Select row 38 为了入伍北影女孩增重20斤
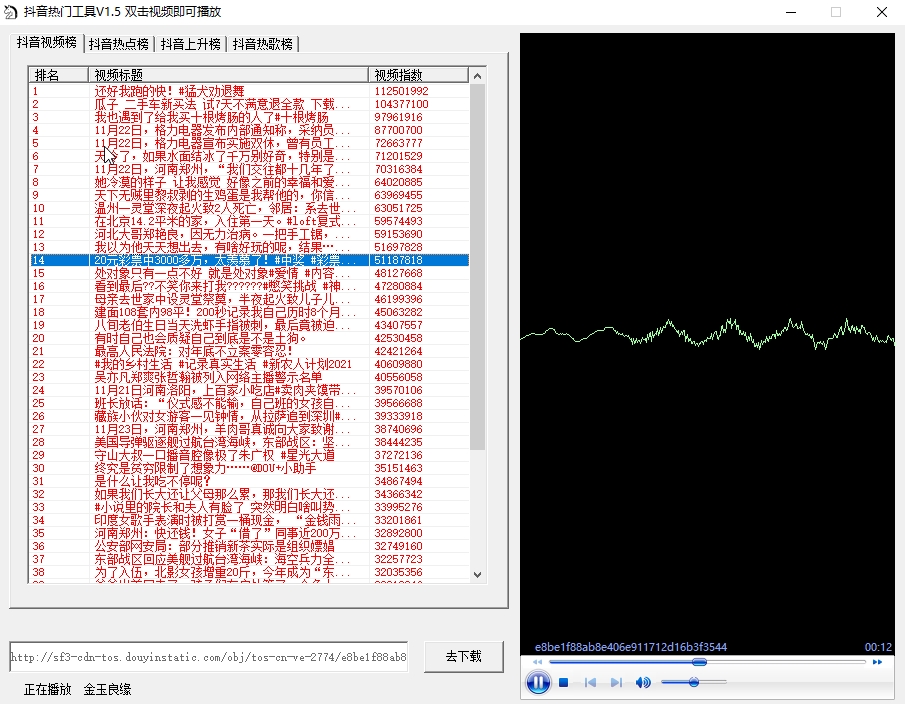Viewport: 905px width, 704px height. click(249, 572)
